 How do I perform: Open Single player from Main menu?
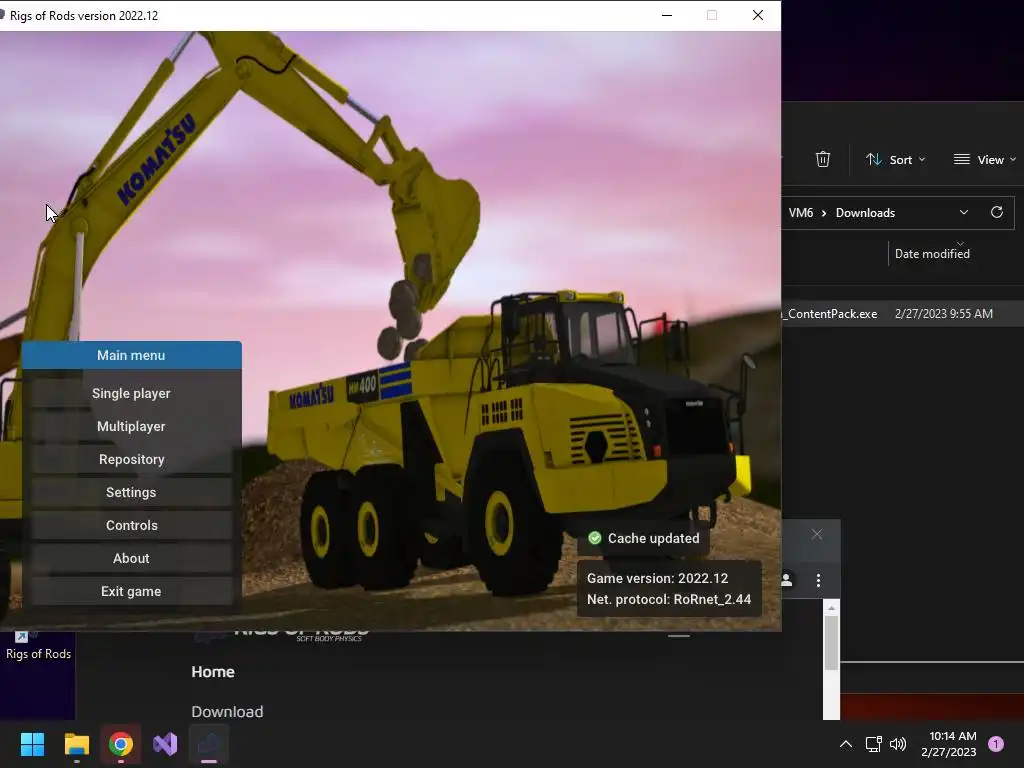[x=131, y=393]
